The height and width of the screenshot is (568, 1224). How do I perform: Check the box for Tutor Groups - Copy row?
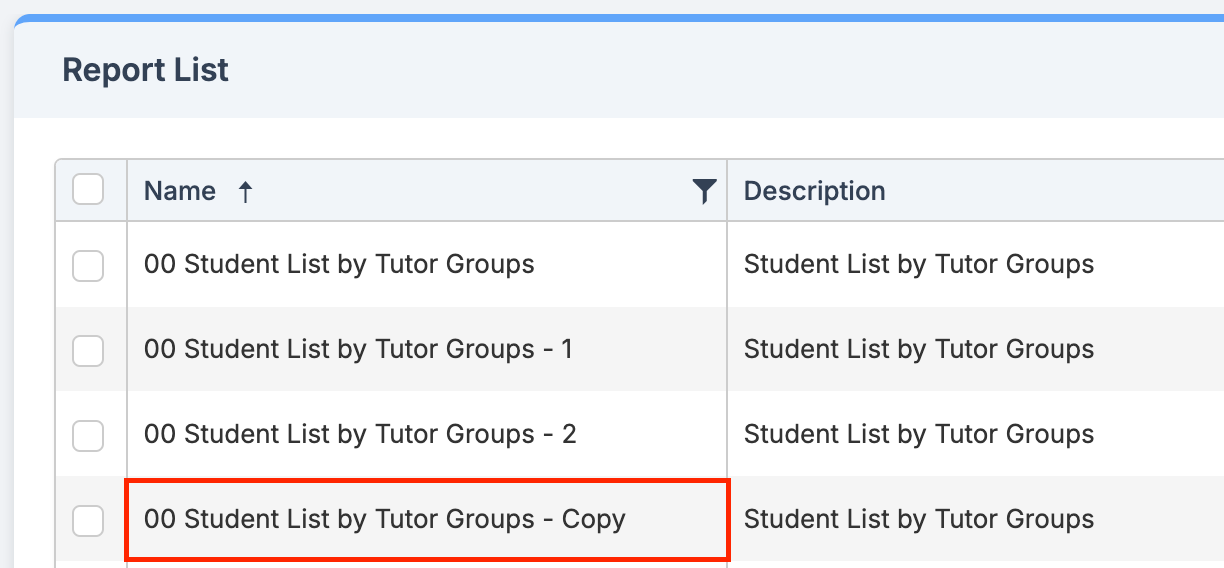[x=88, y=520]
